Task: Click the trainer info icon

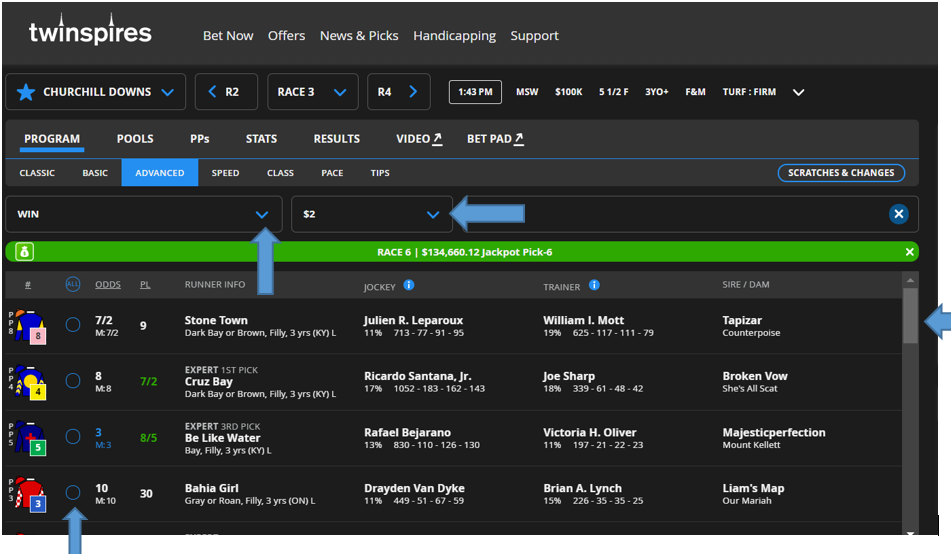Action: click(x=594, y=285)
